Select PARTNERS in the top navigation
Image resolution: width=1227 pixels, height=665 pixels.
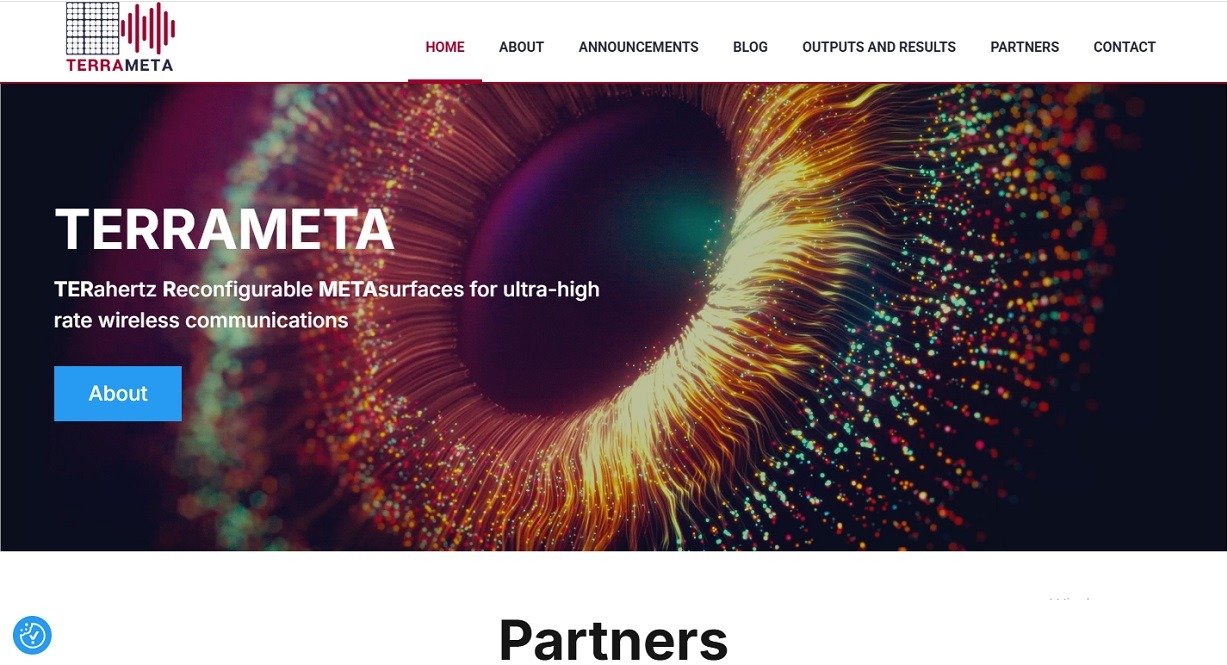[1024, 47]
